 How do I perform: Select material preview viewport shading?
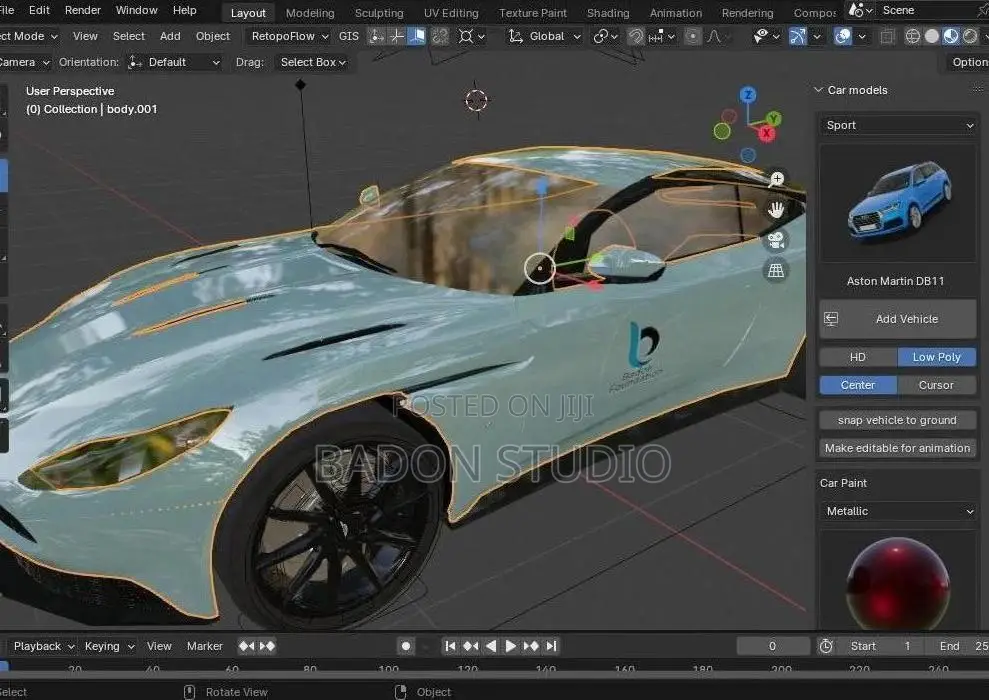click(x=951, y=37)
